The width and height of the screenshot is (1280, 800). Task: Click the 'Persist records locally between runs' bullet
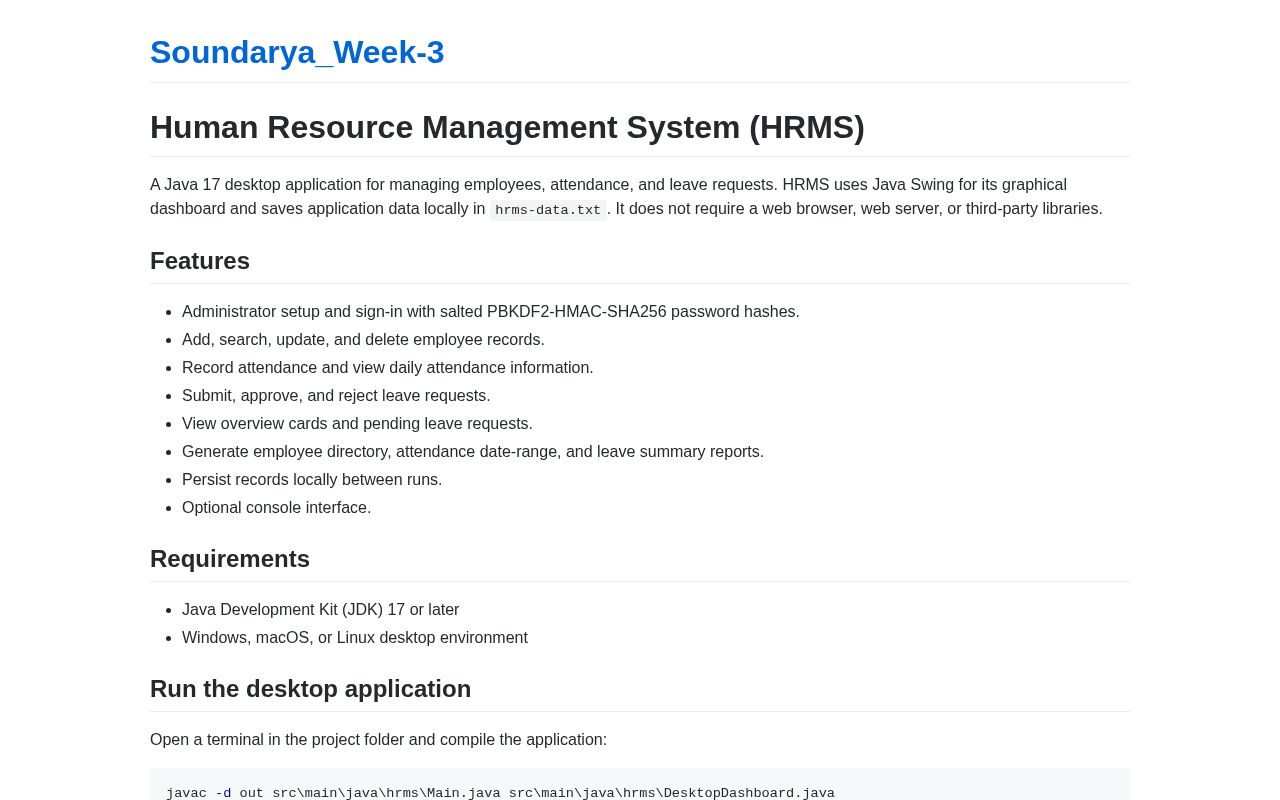(312, 480)
